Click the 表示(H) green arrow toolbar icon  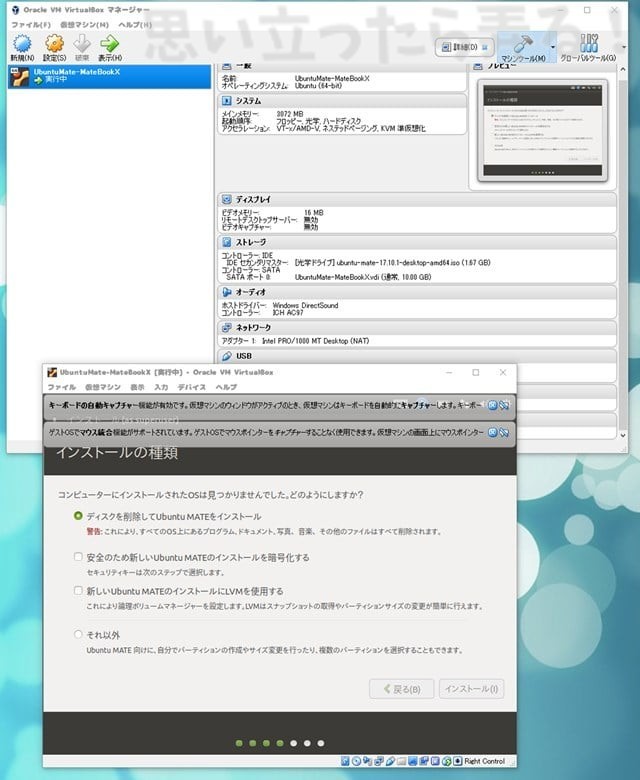[109, 44]
